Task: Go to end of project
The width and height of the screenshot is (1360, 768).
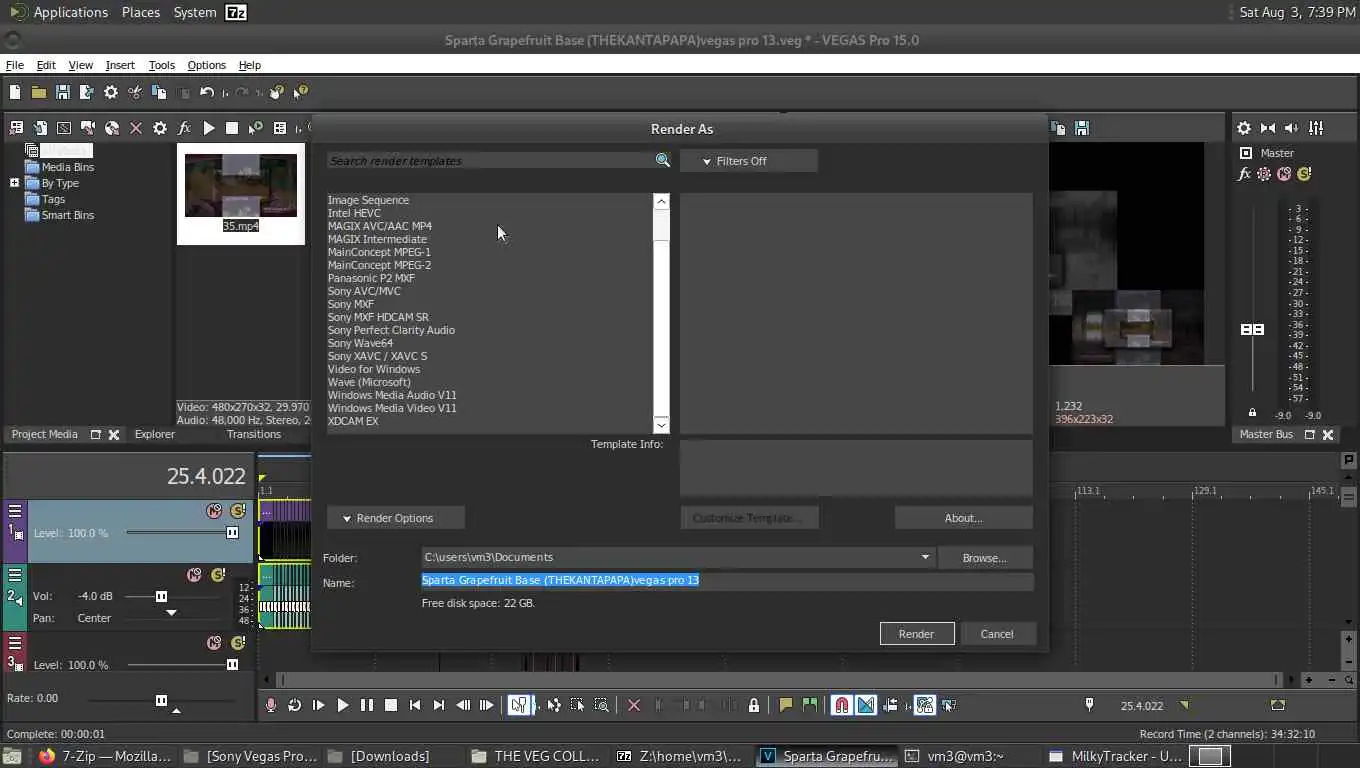Action: [439, 705]
